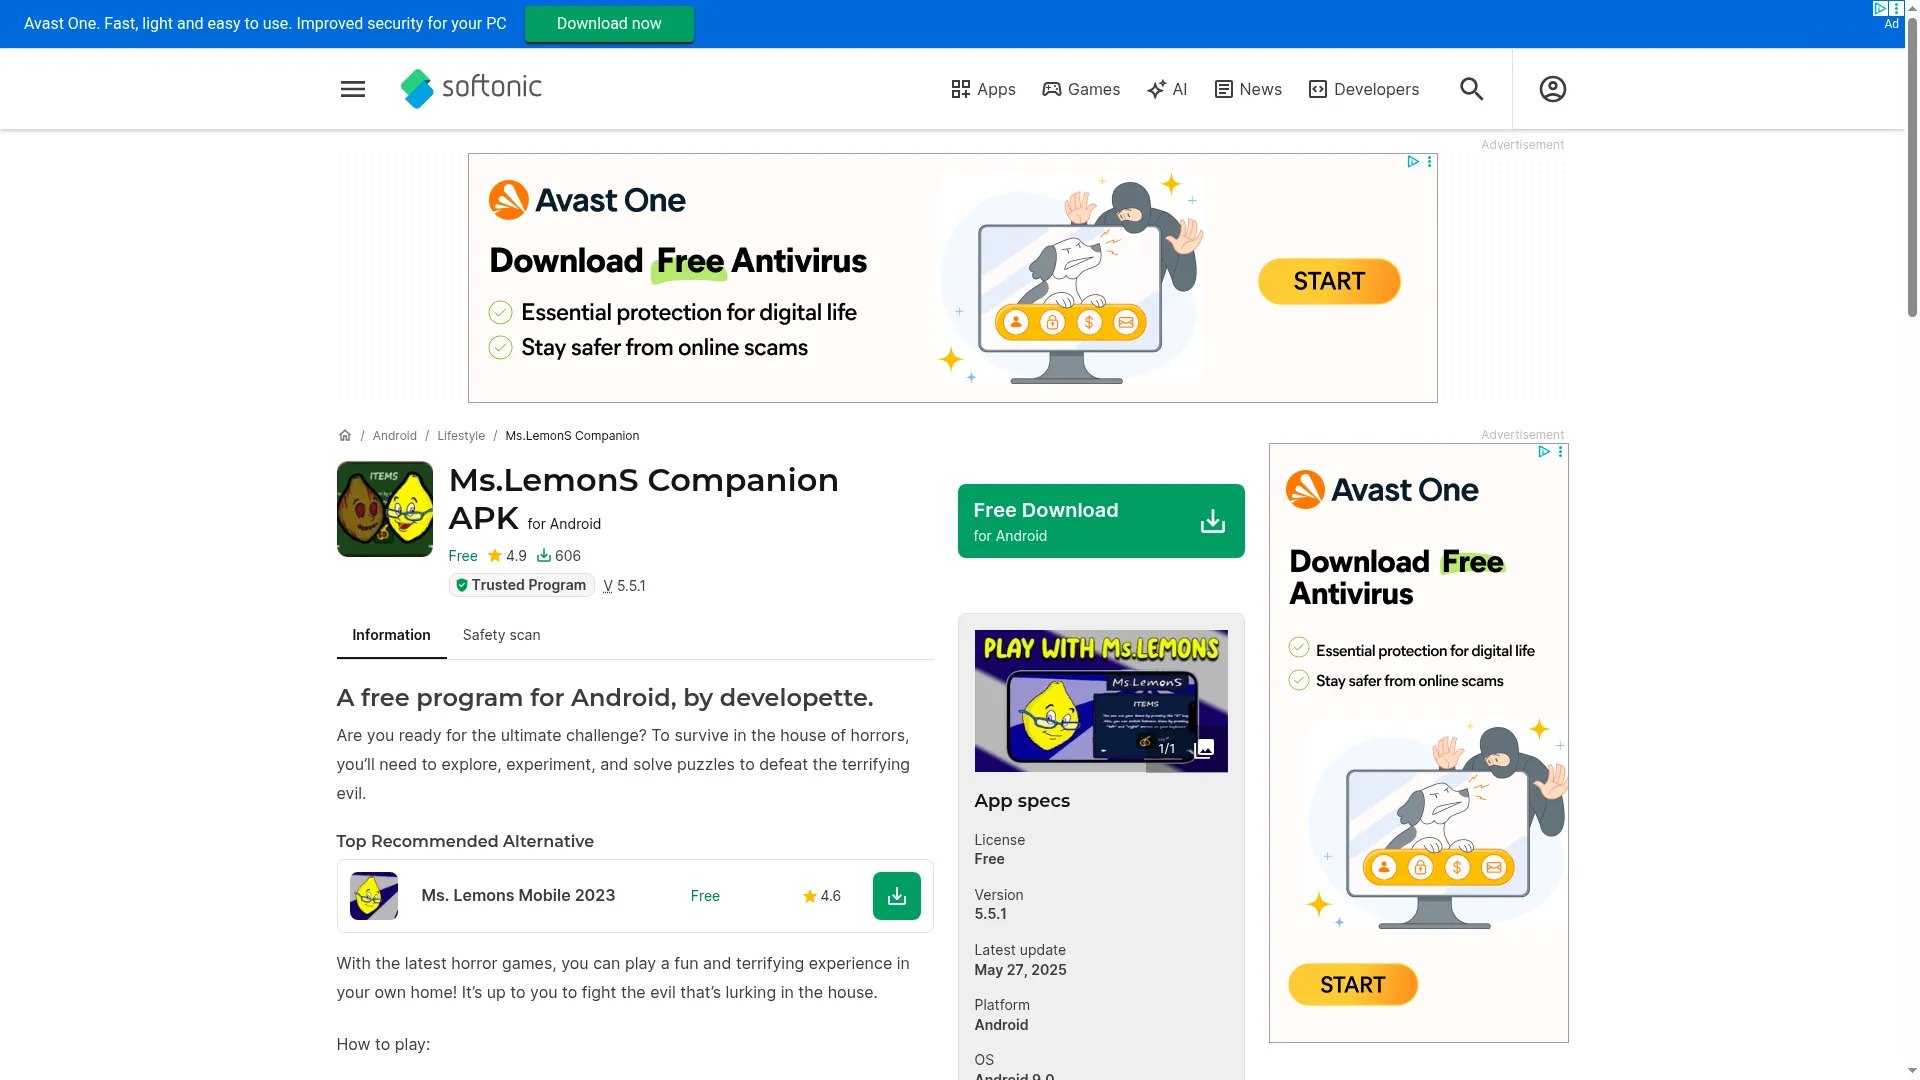
Task: Click the Top Recommended Alternative heading
Action: (x=465, y=842)
